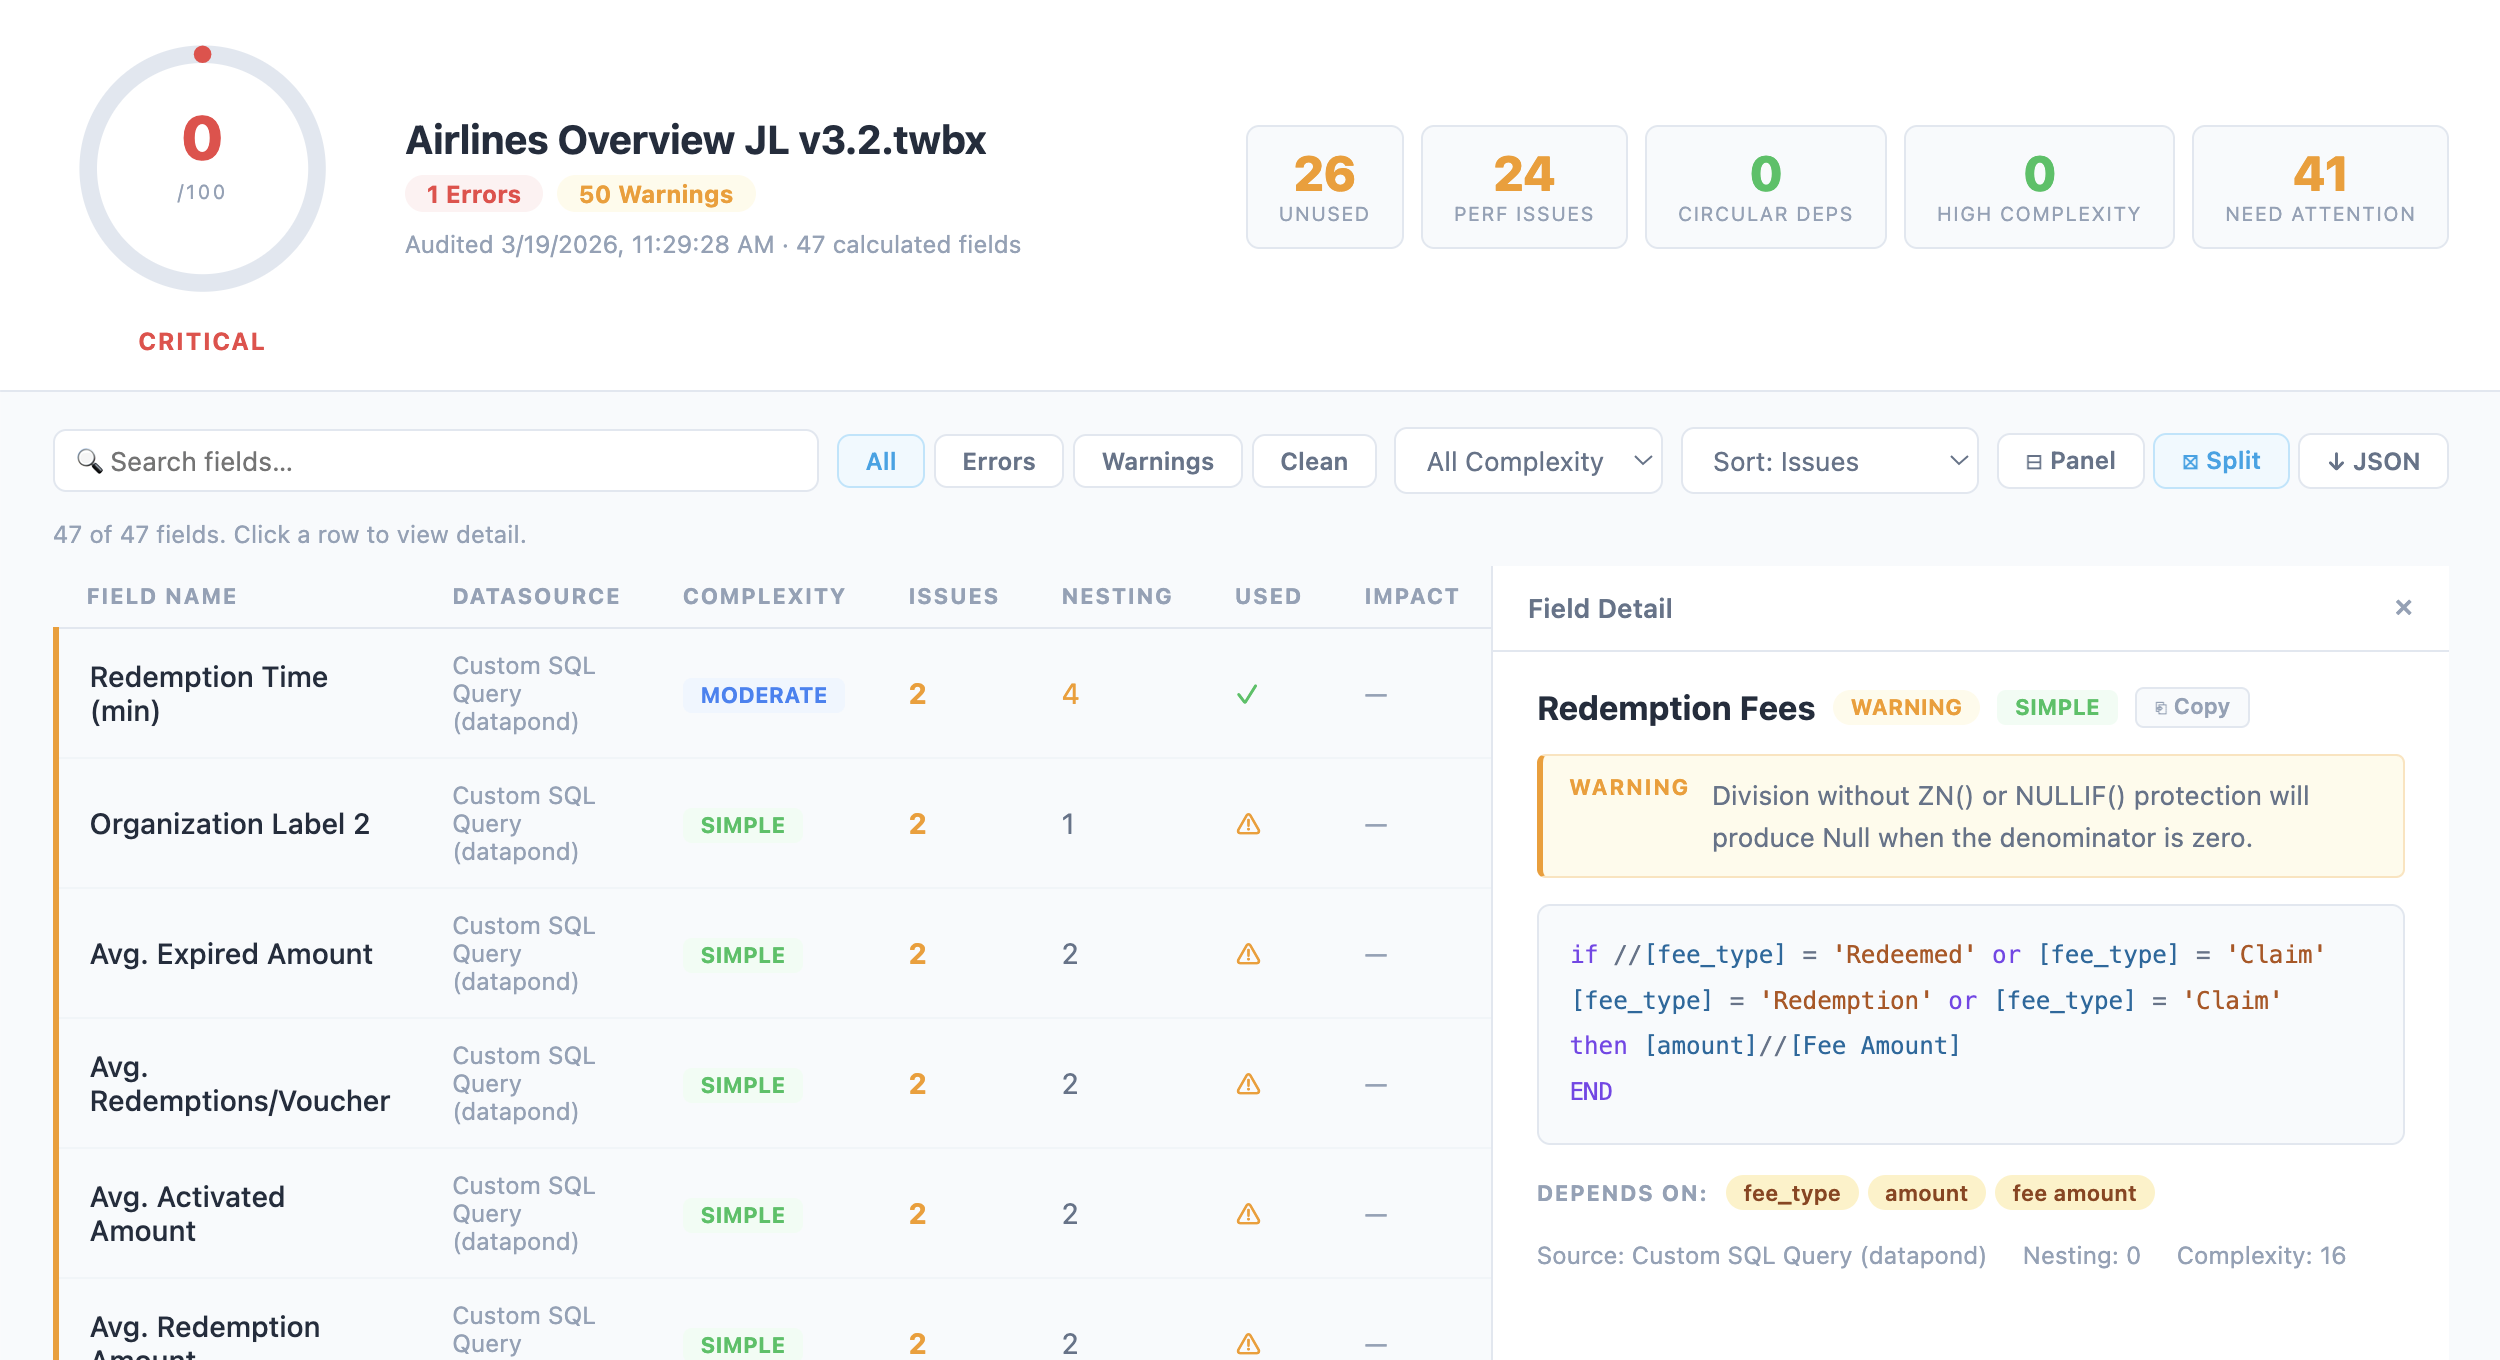Click the SIMPLE tag beside Redemption Fees
This screenshot has height=1360, width=2500.
2057,707
